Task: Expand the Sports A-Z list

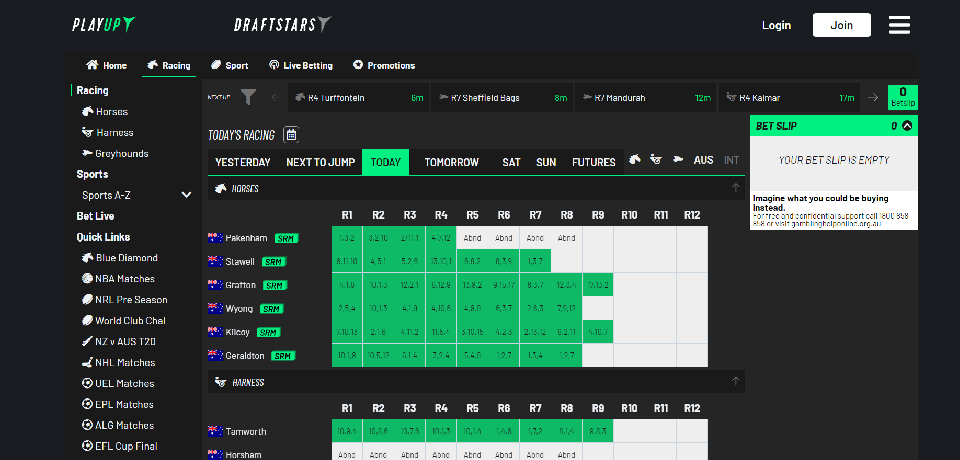Action: tap(186, 195)
